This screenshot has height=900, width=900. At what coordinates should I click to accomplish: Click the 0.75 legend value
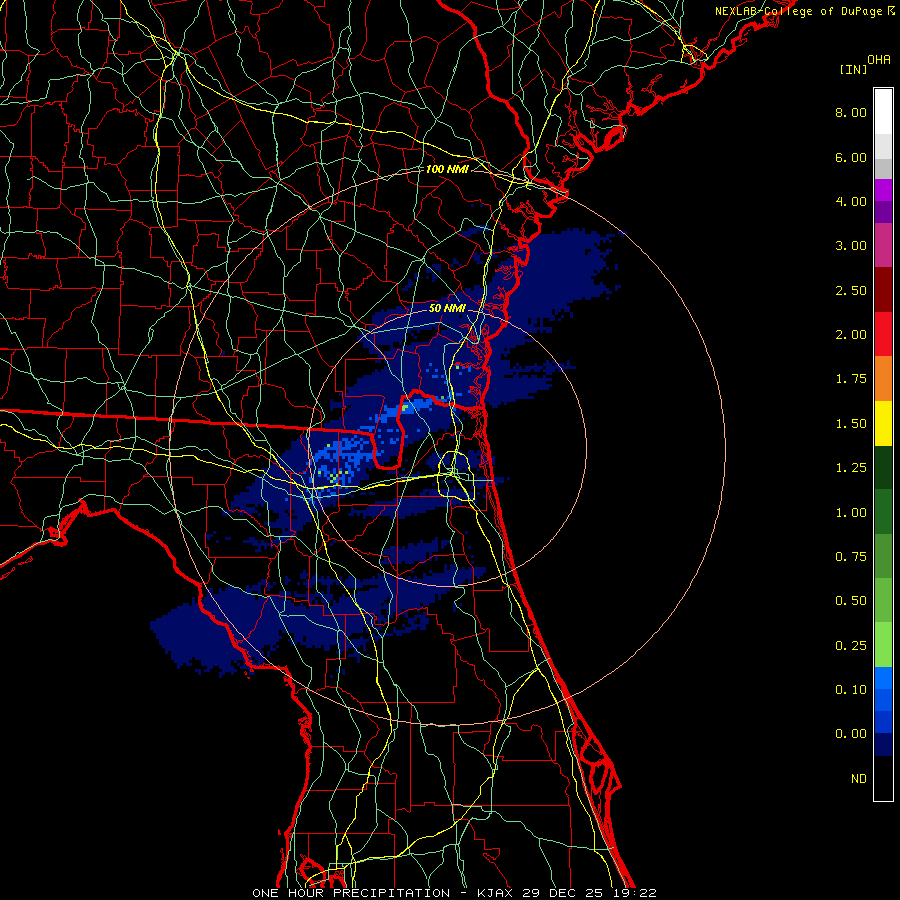pyautogui.click(x=851, y=557)
